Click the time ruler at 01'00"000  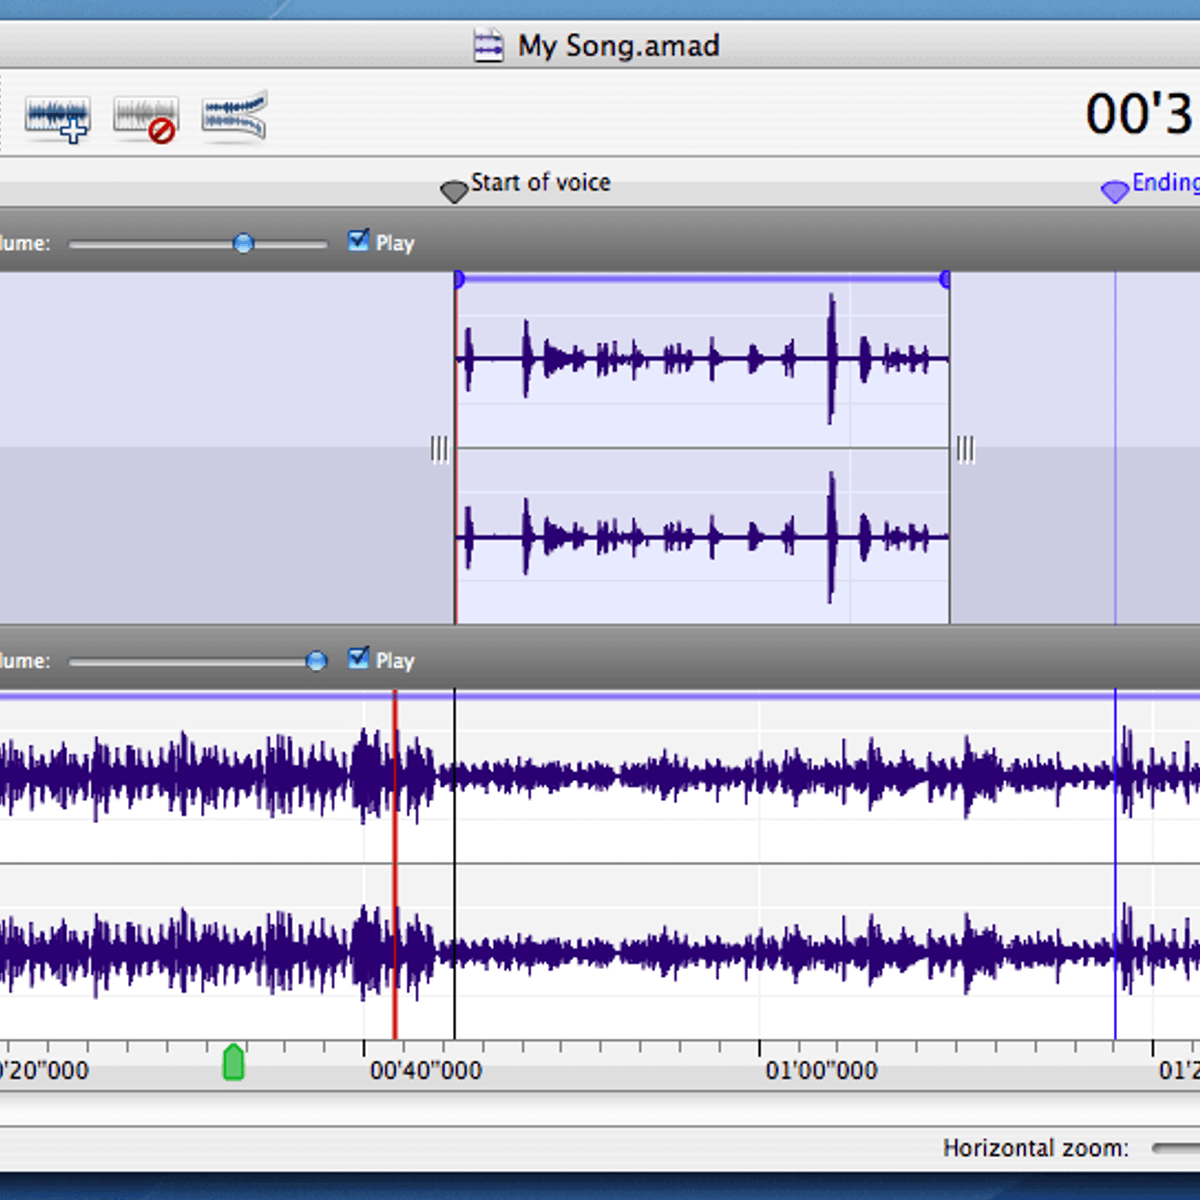coord(759,1050)
